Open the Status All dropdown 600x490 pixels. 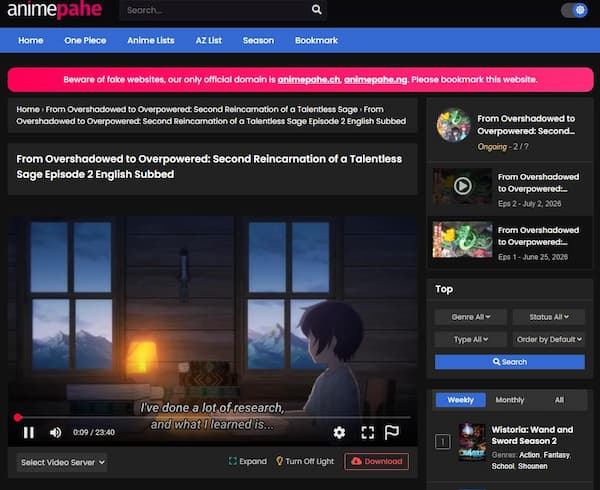click(549, 317)
